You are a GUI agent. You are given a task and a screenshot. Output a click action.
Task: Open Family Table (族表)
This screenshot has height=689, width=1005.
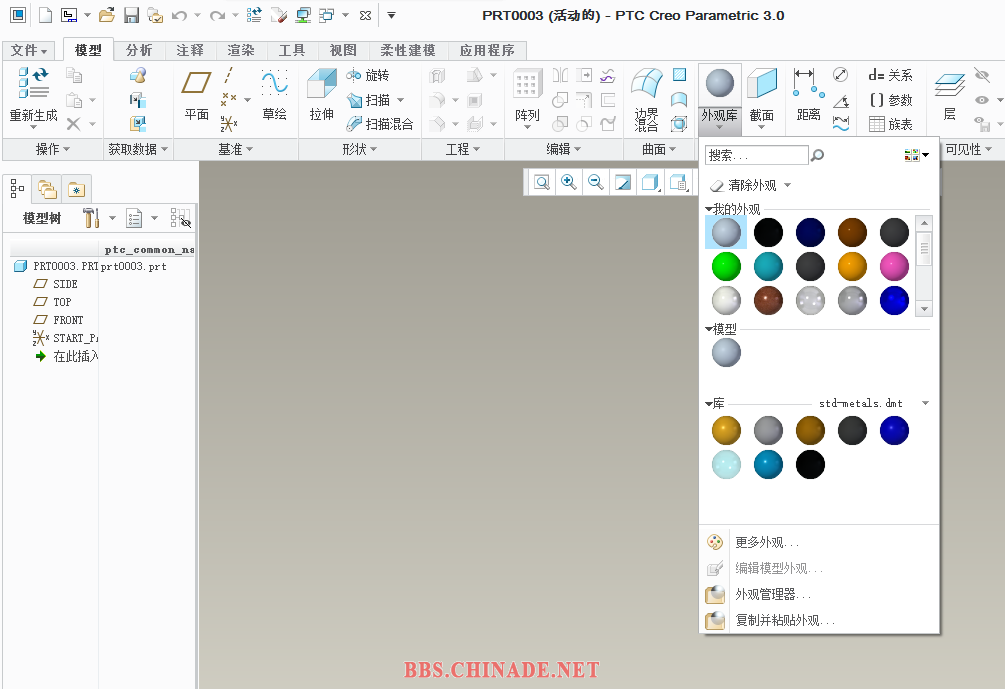890,124
